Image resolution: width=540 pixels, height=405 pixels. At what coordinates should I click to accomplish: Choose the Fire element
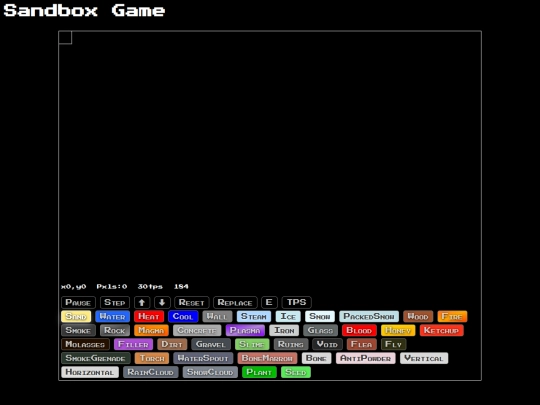pos(452,316)
